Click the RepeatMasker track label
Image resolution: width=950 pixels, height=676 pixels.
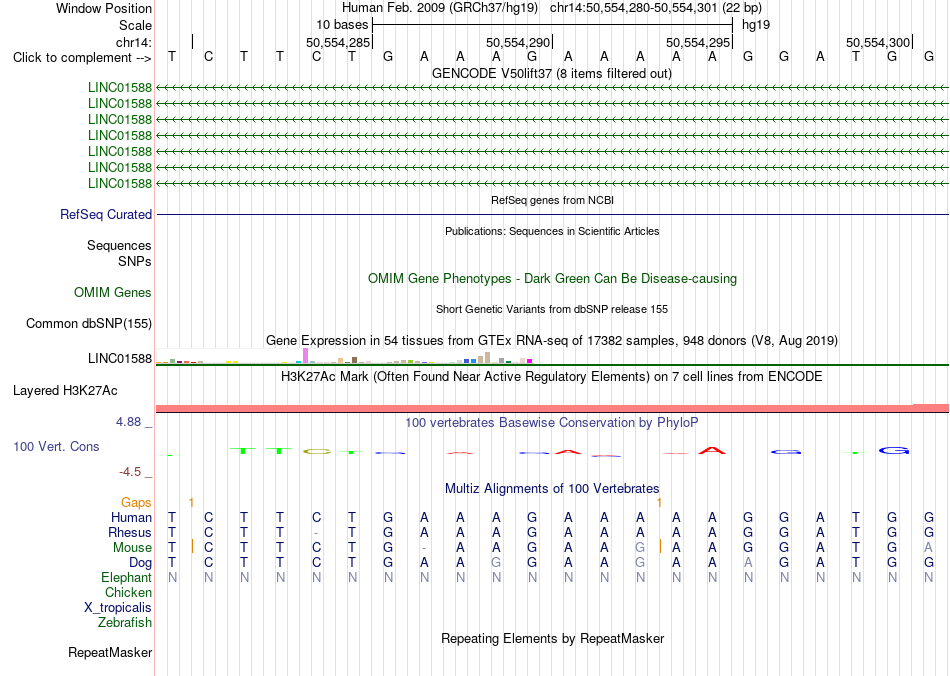[110, 652]
